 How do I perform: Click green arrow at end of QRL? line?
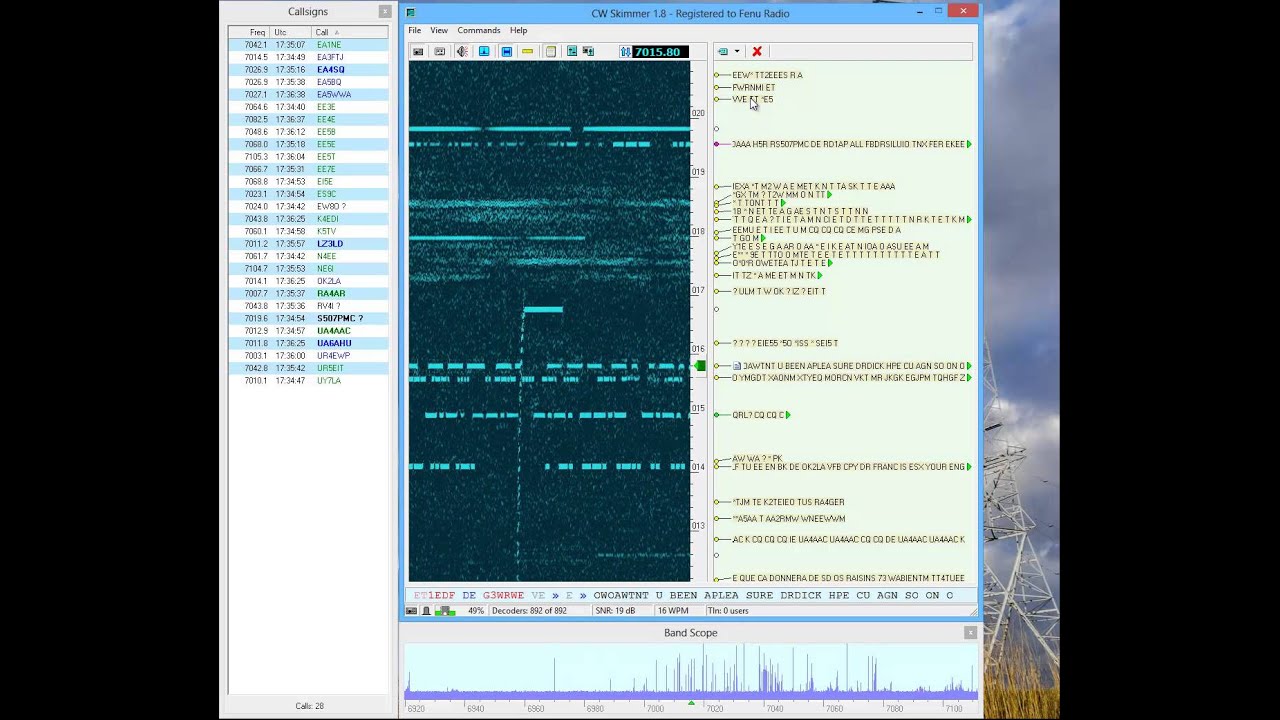[x=788, y=415]
